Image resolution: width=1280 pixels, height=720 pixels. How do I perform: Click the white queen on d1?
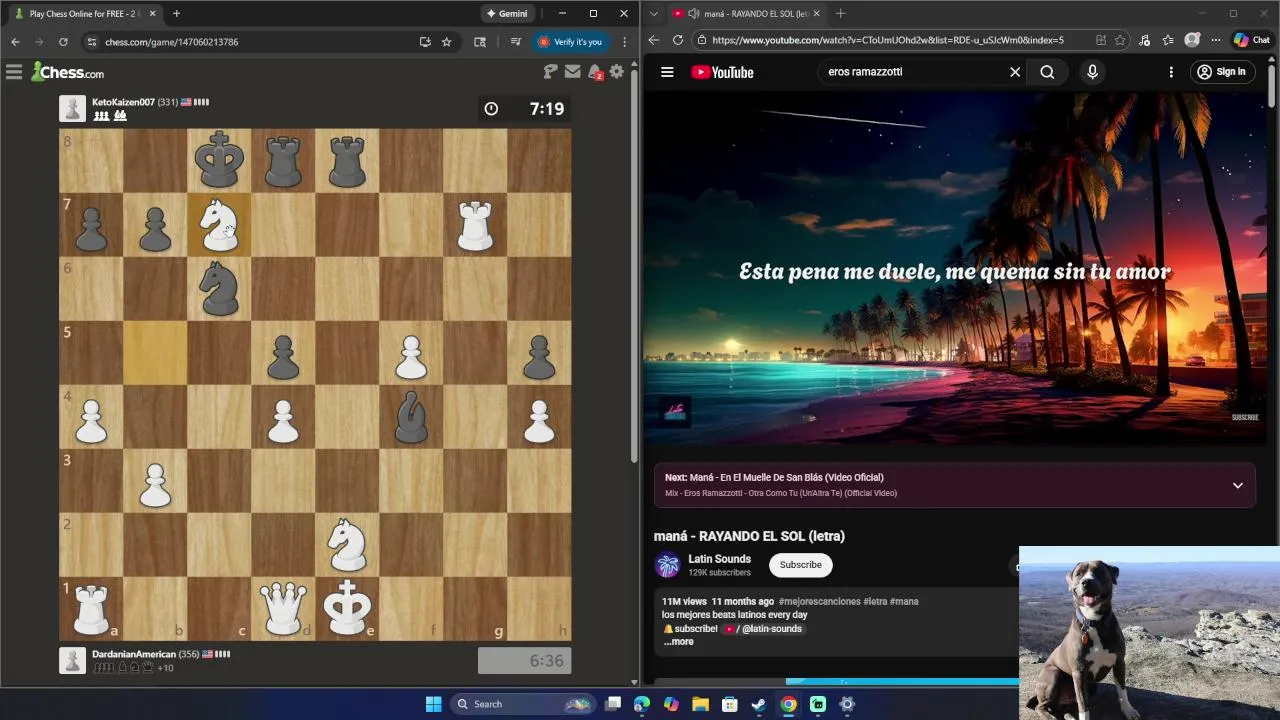click(x=283, y=609)
